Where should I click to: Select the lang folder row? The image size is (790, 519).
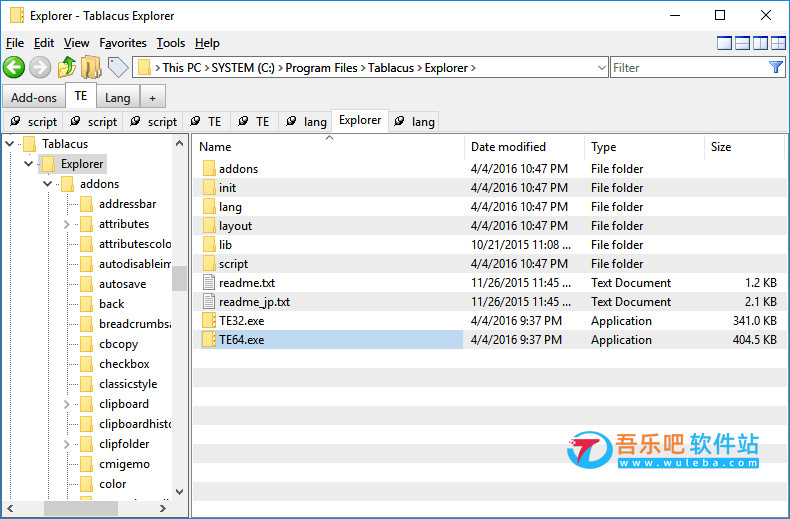pos(489,207)
